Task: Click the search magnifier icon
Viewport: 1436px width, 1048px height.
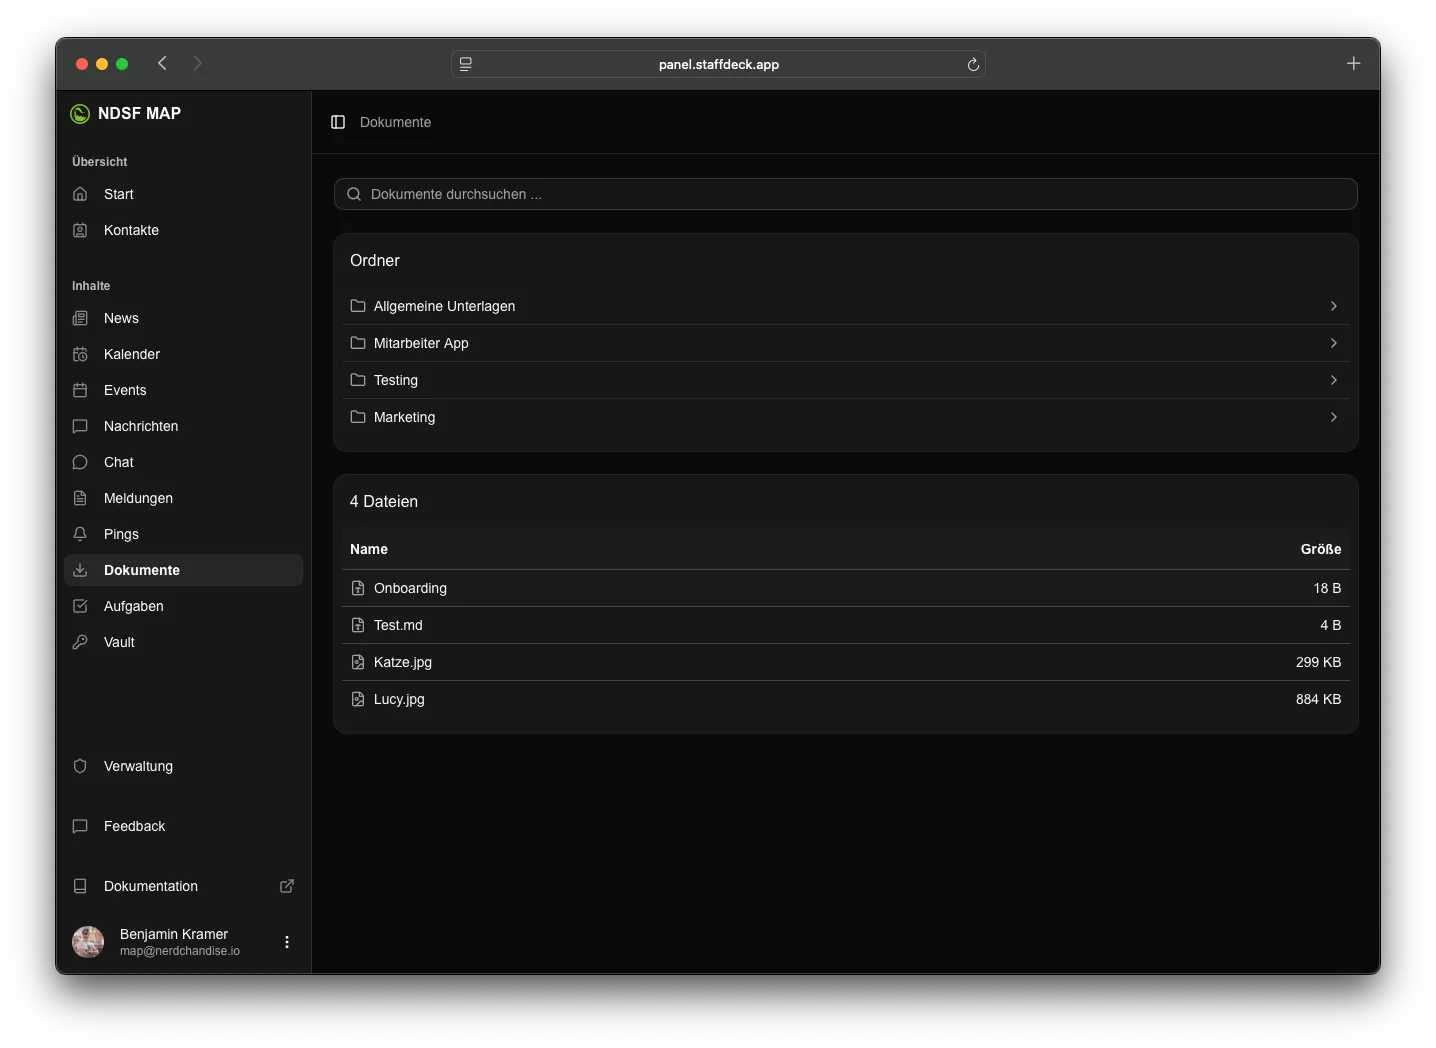Action: (354, 194)
